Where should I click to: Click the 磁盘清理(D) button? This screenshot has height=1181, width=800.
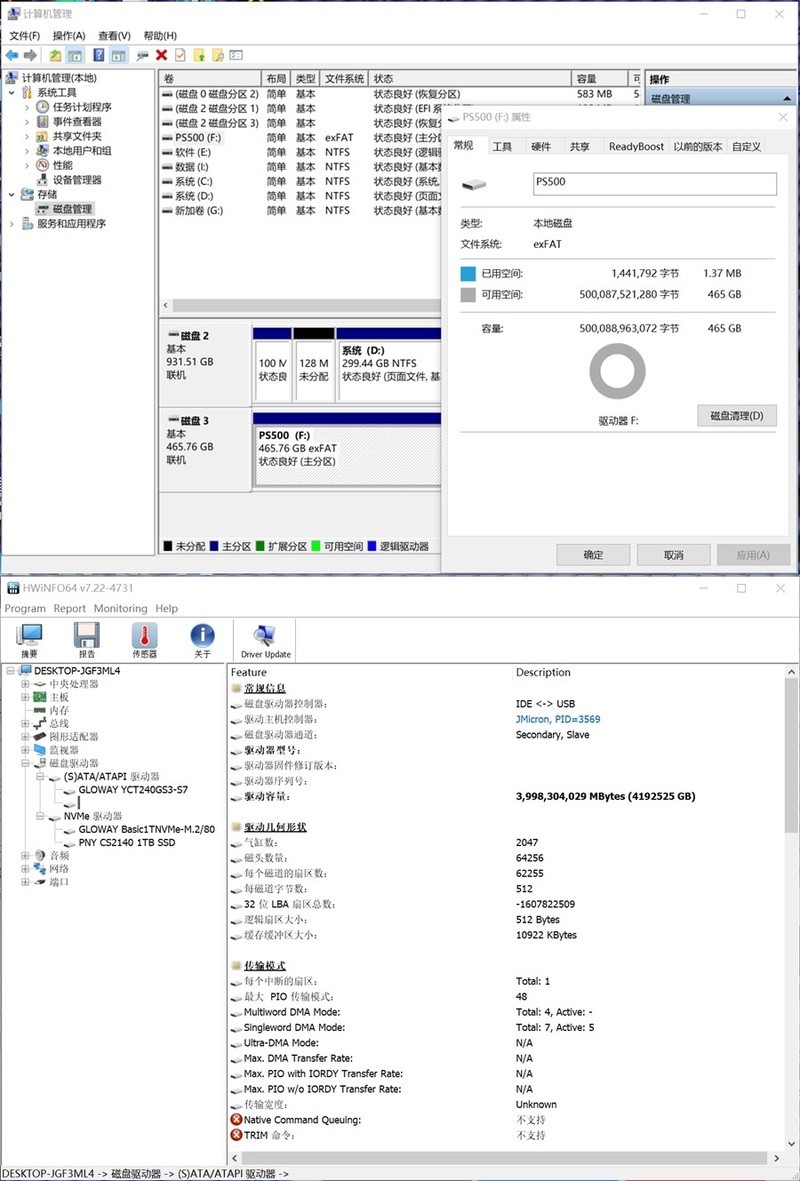(737, 416)
